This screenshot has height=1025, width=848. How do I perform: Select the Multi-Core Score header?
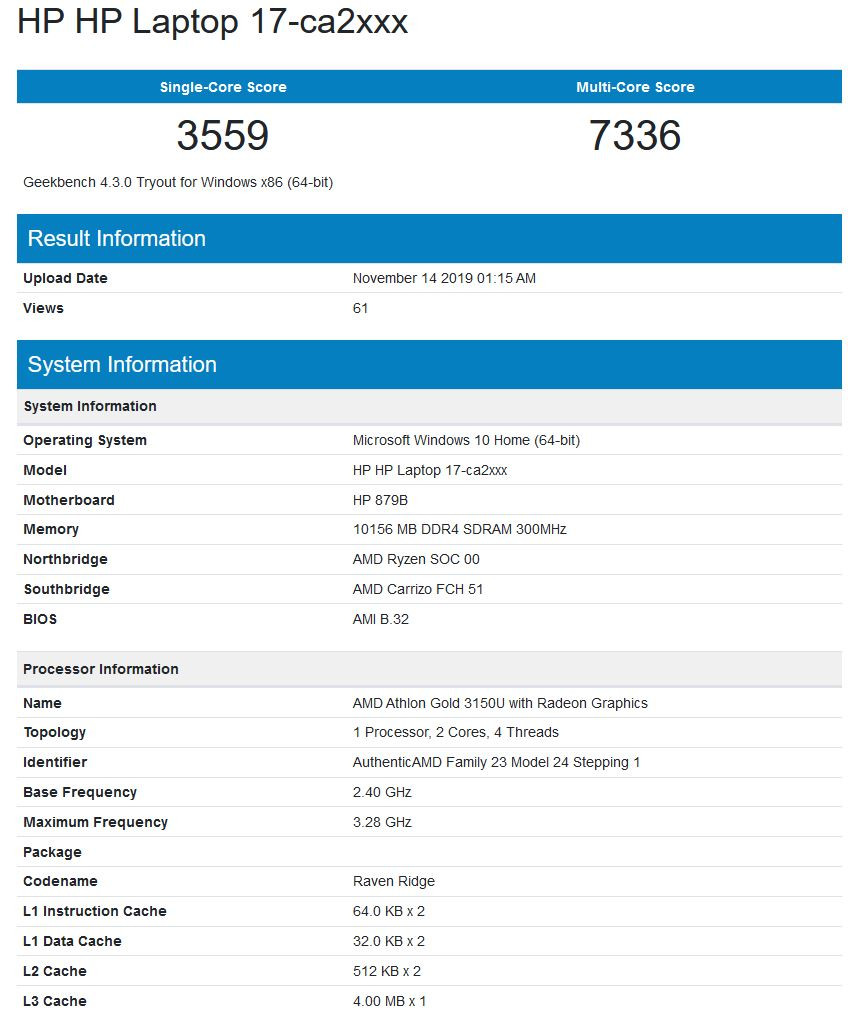click(x=635, y=87)
